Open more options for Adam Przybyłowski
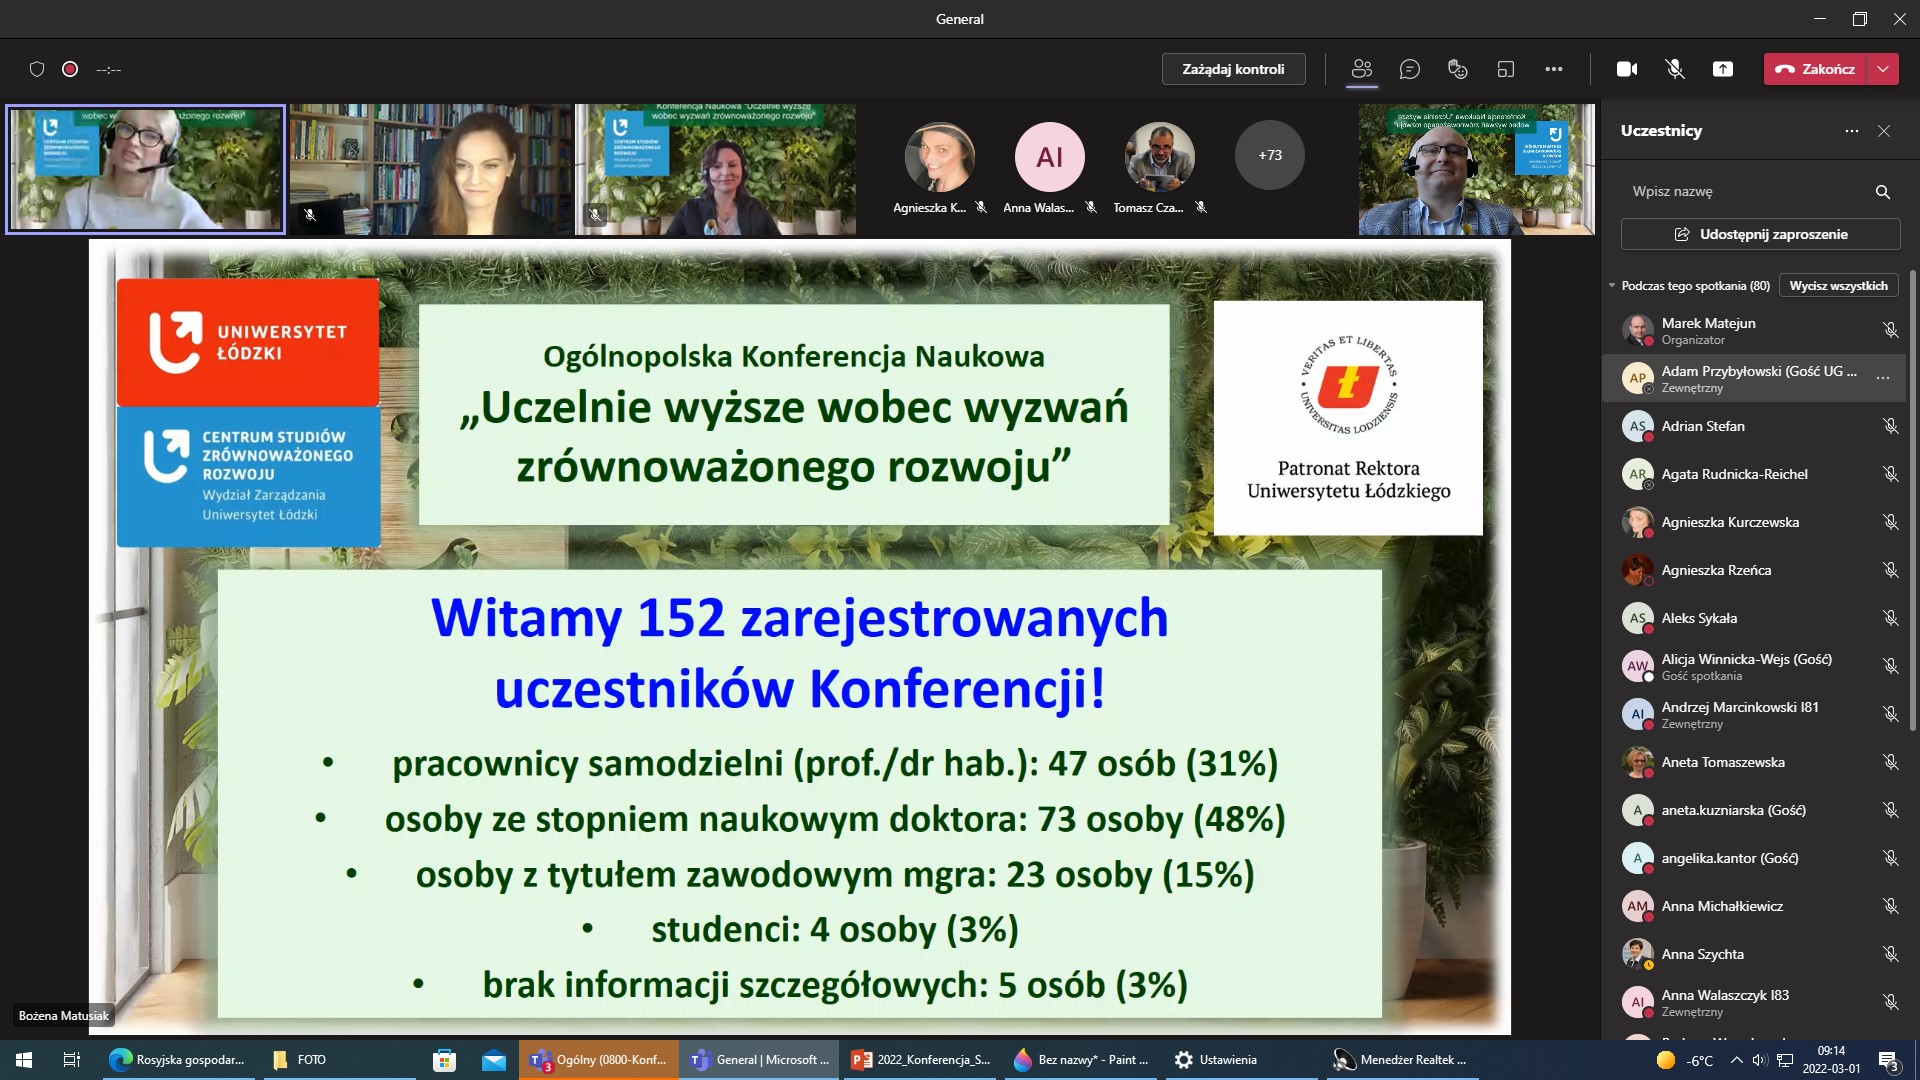The image size is (1920, 1080). point(1884,378)
